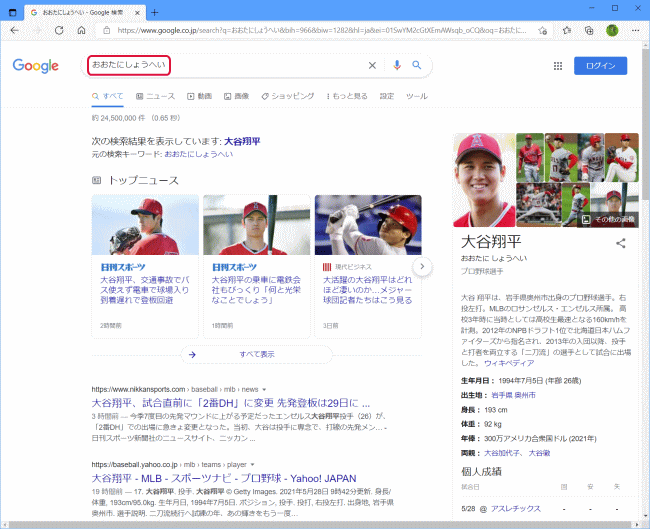This screenshot has width=650, height=529.
Task: Add this page to favorites star-plus icon
Action: (x=542, y=30)
